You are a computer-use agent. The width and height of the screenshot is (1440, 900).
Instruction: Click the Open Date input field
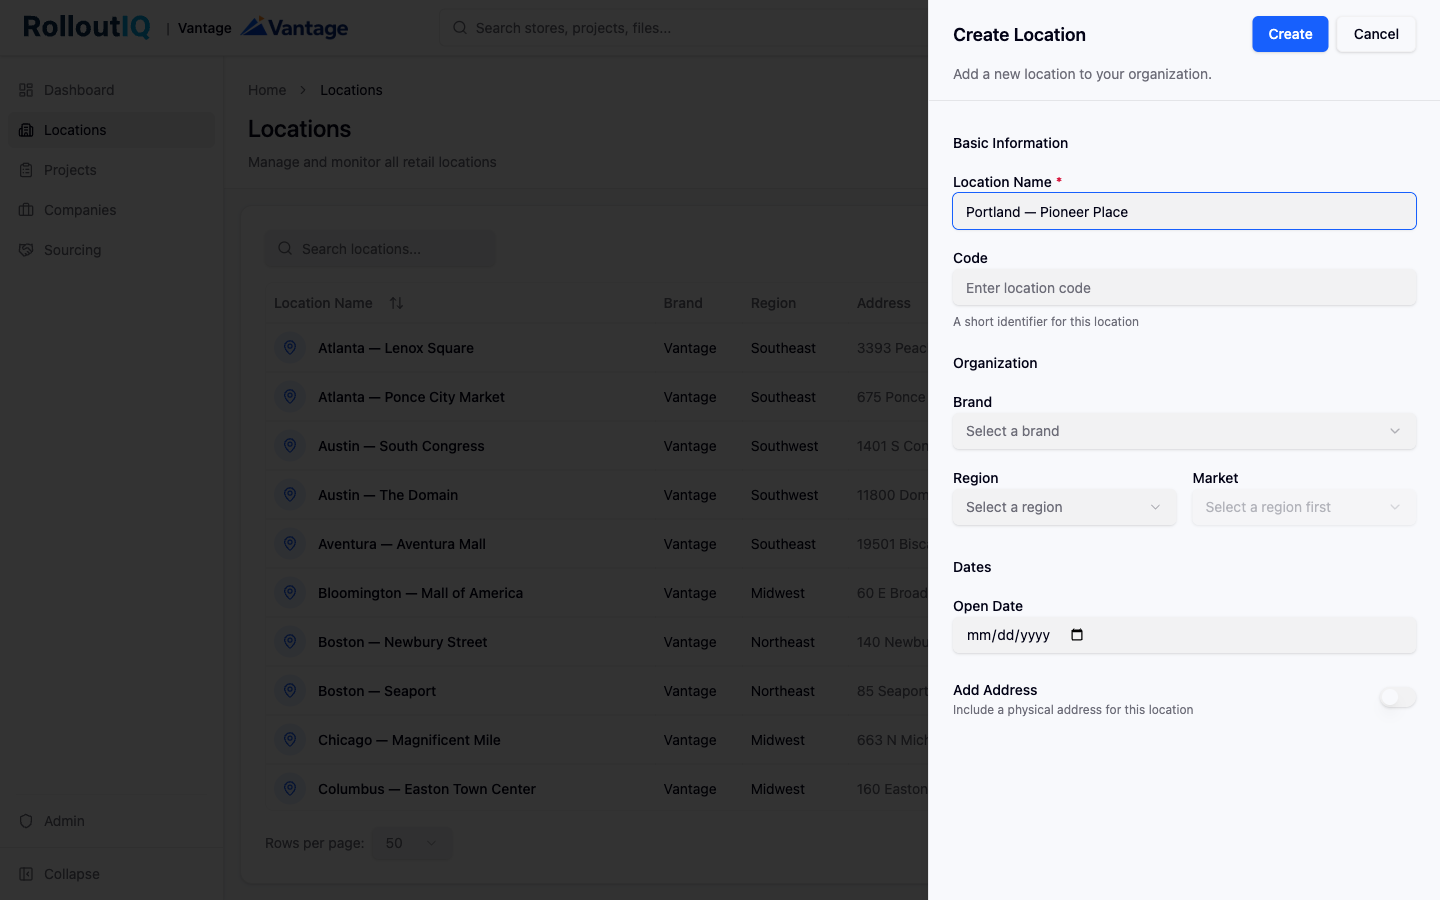pyautogui.click(x=1184, y=635)
